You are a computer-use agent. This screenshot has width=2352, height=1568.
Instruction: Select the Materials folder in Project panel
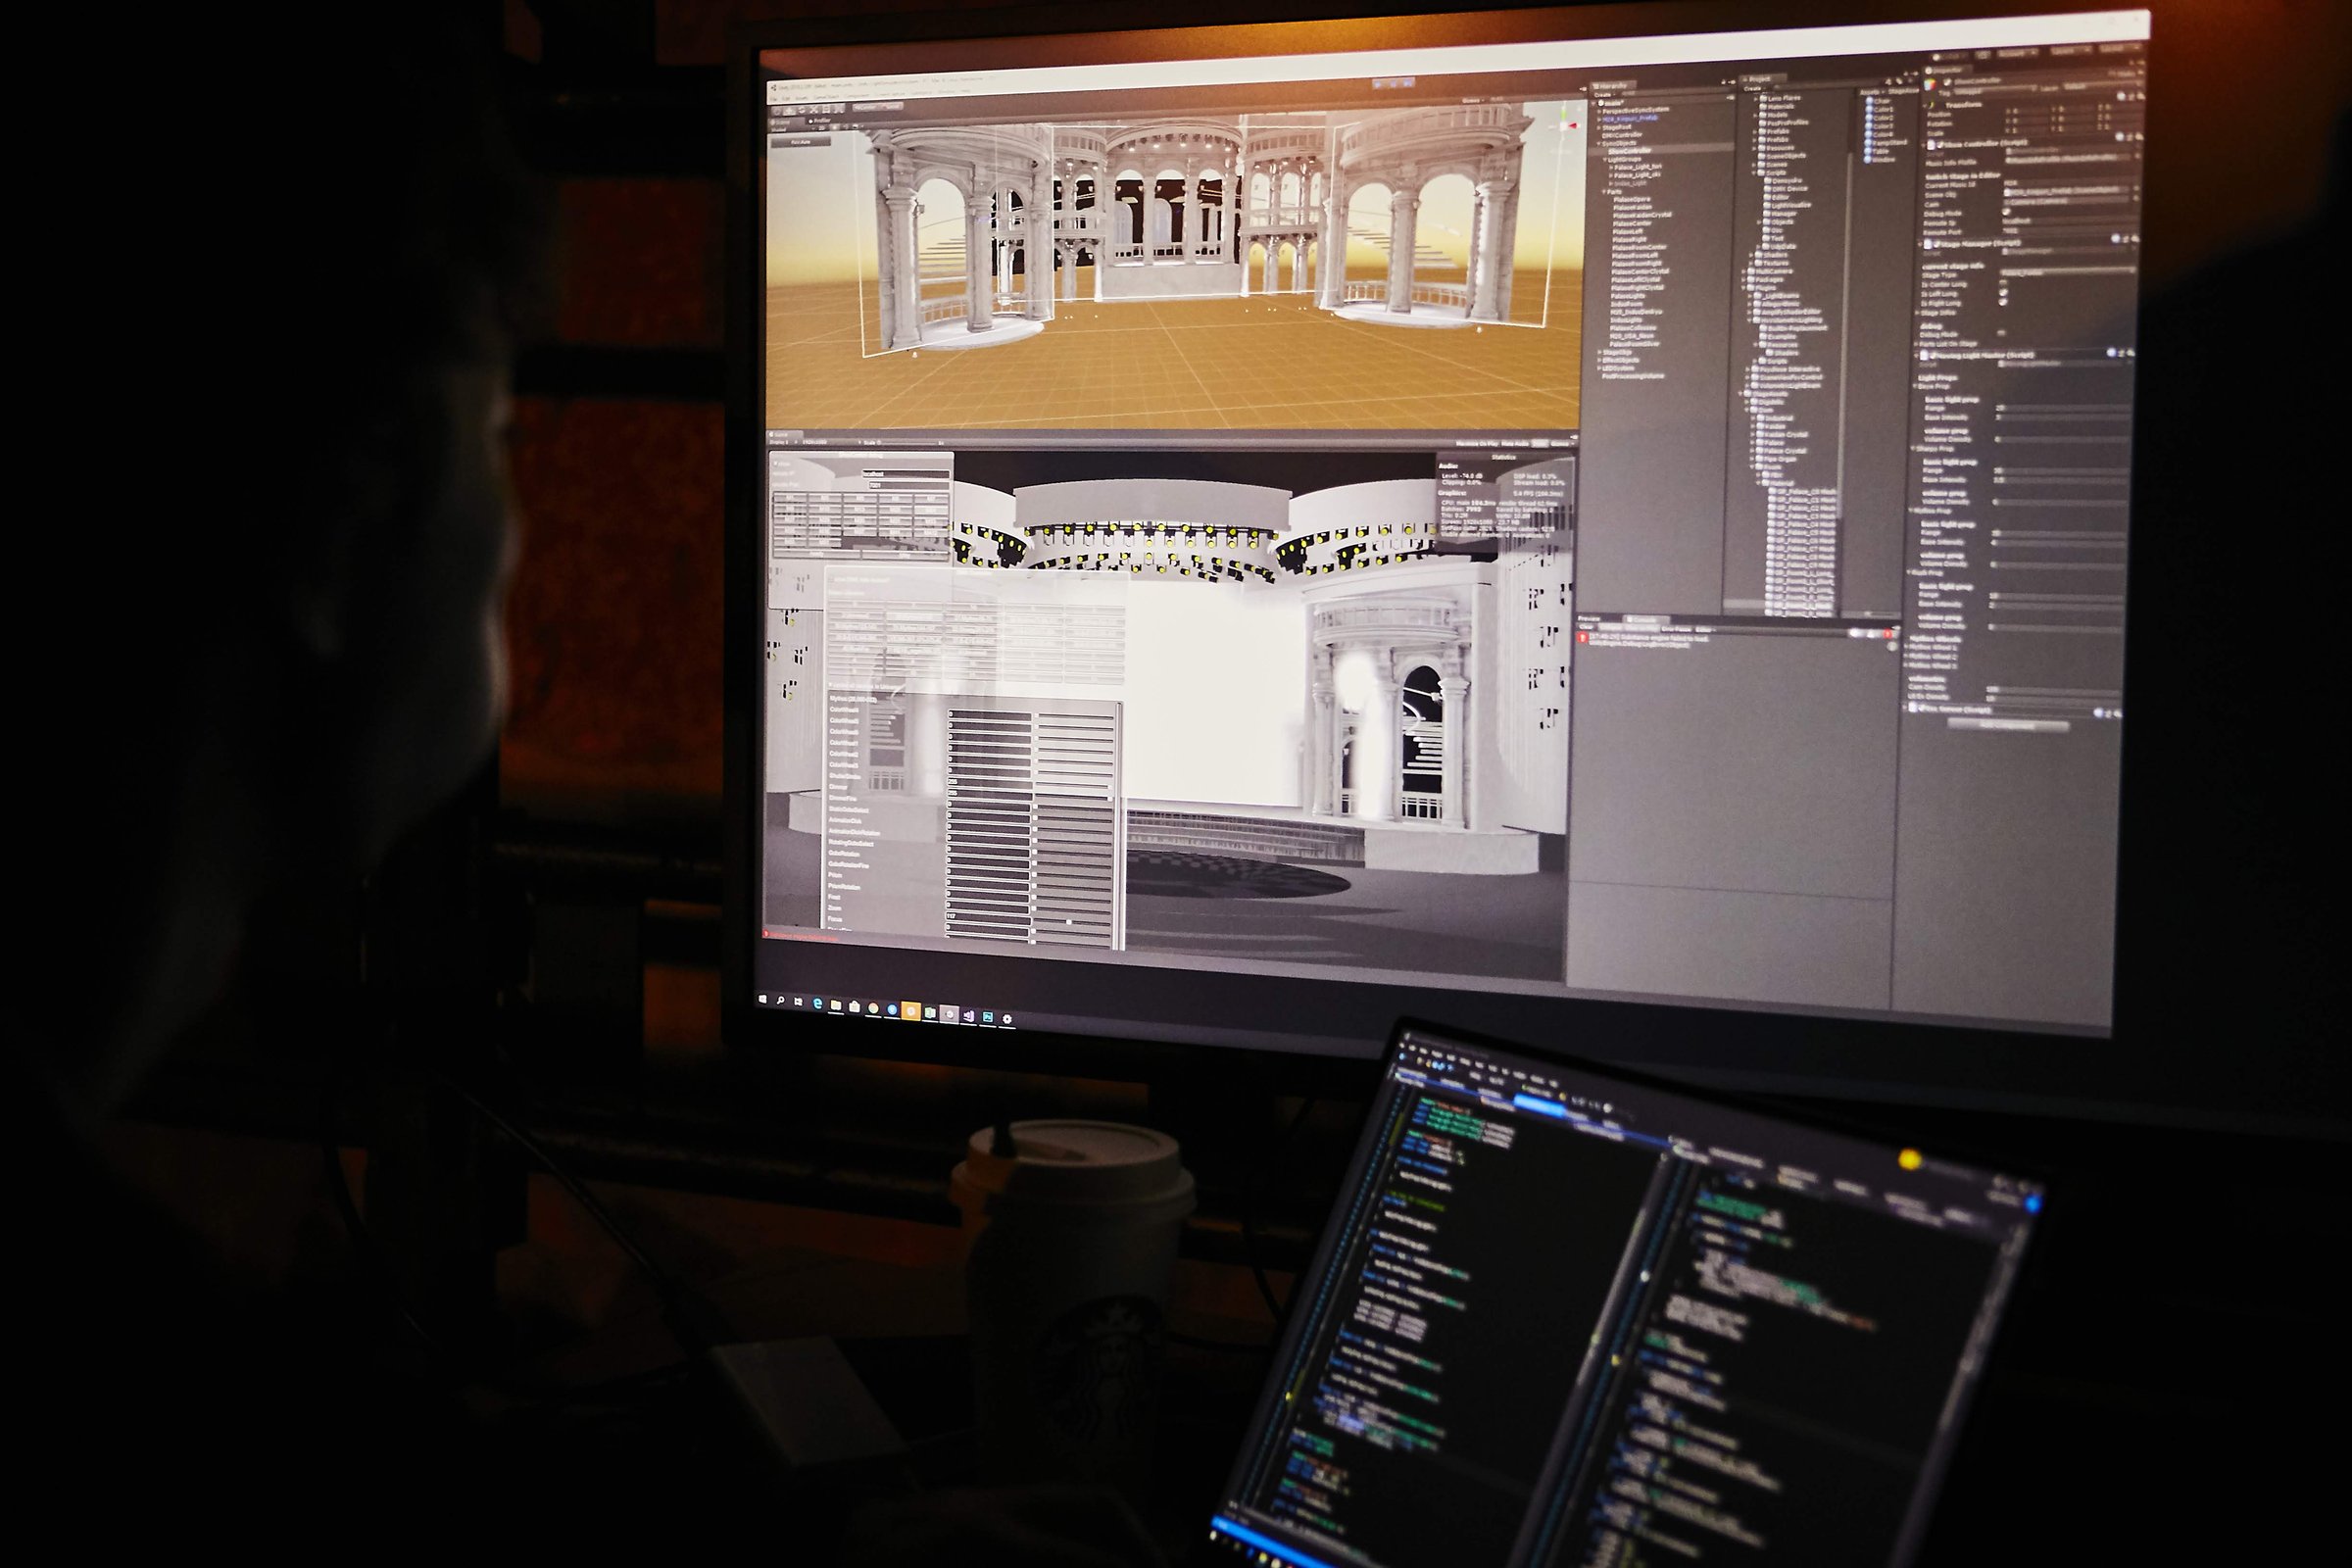[x=1777, y=107]
